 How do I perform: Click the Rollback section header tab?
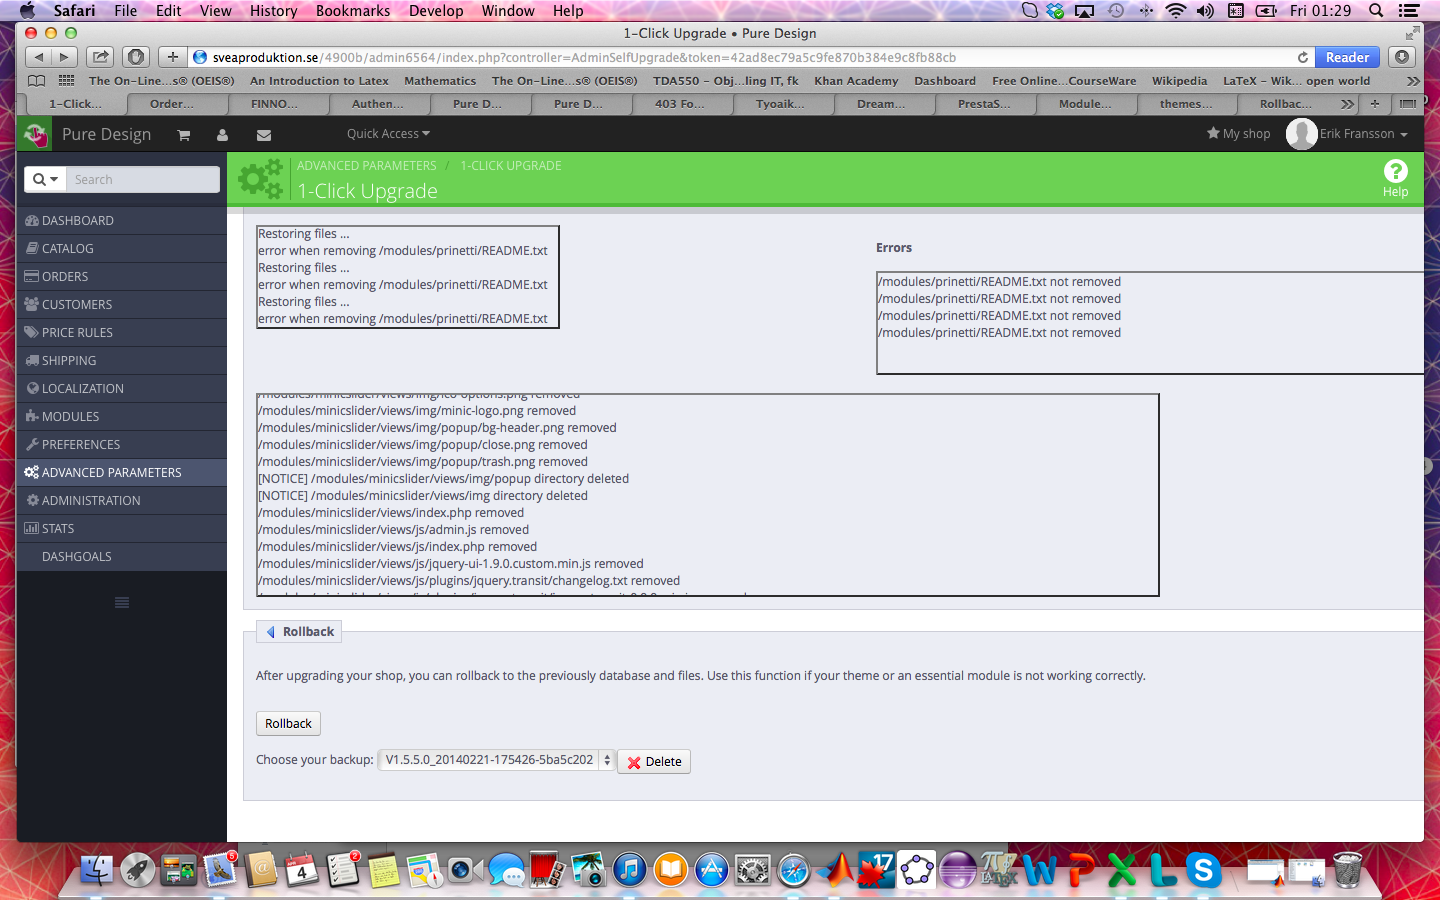pyautogui.click(x=299, y=632)
